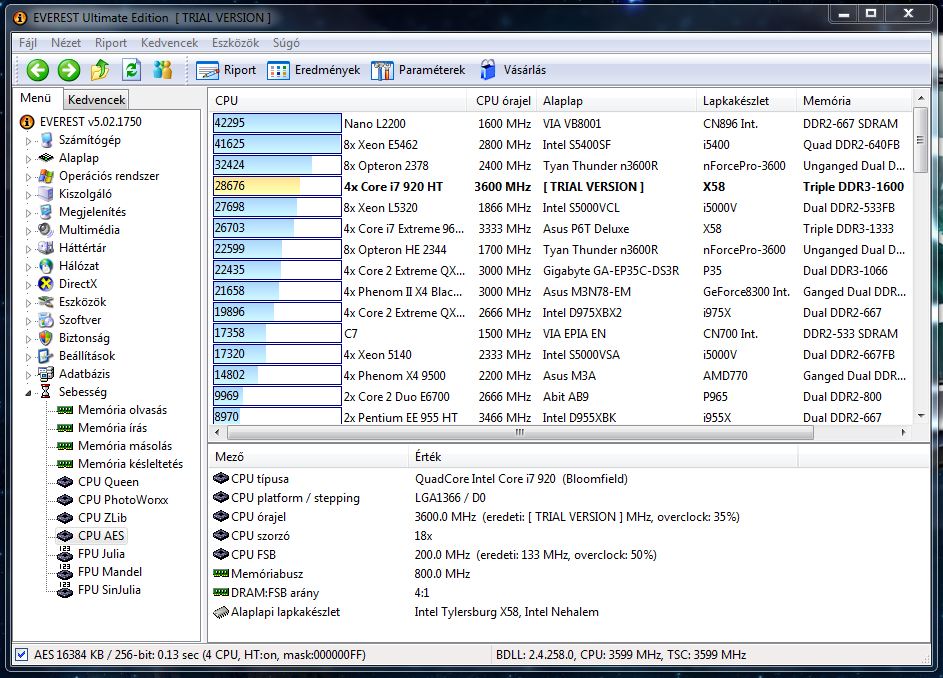Sort by the Lapkakészlet column header
This screenshot has height=678, width=943.
(x=746, y=100)
